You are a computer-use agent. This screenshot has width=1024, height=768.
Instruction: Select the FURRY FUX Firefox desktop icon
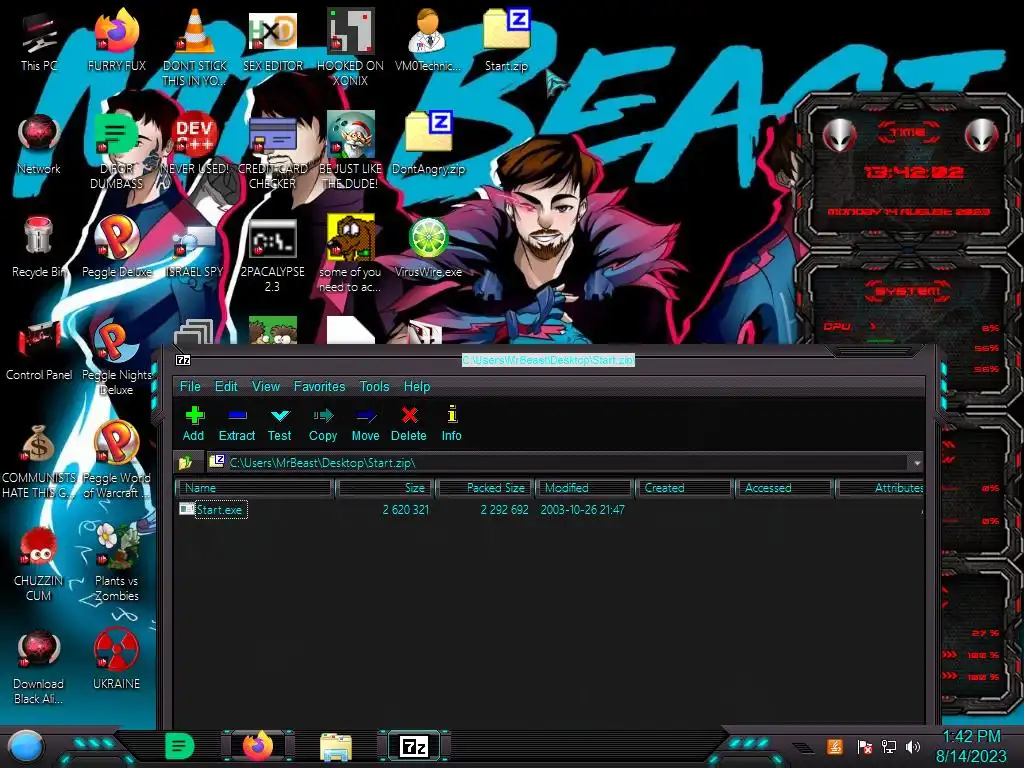[116, 41]
